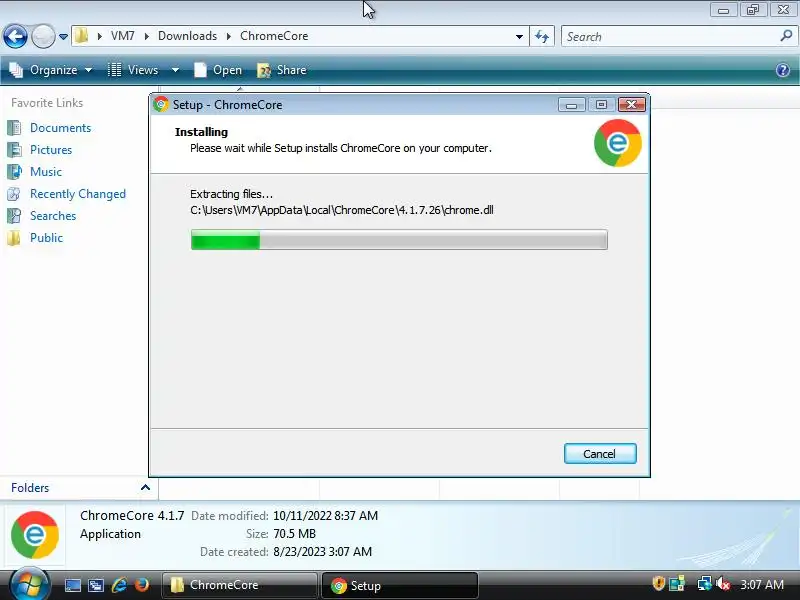Click ChromeCore 4.1.7 file name in details
The width and height of the screenshot is (800, 600).
point(132,516)
